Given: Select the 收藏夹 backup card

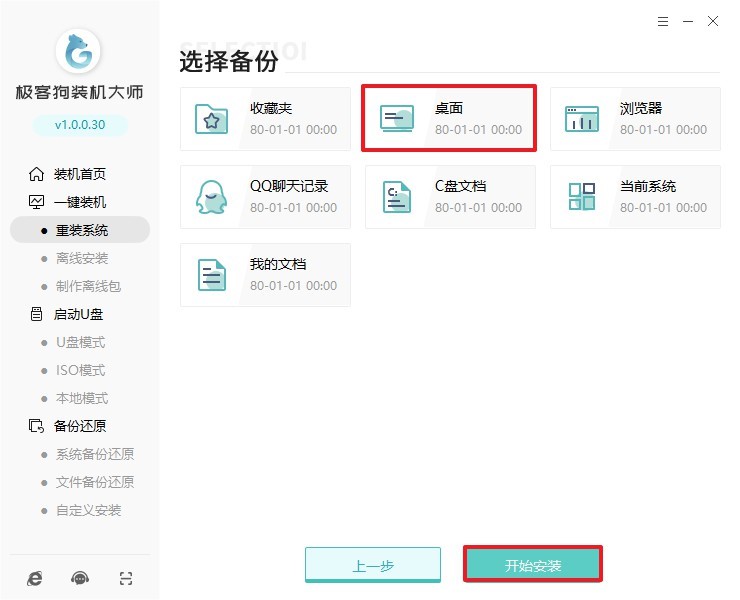Looking at the screenshot, I should tap(265, 119).
